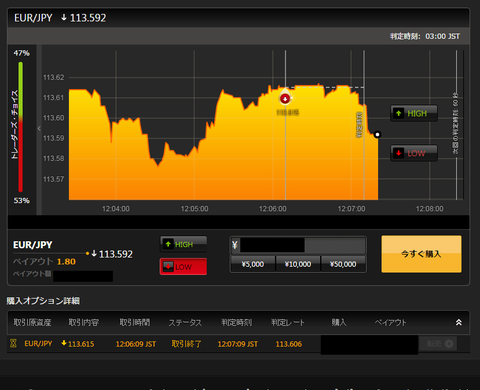Click the HIGH button on the chart
Image resolution: width=480 pixels, height=390 pixels.
pos(414,113)
